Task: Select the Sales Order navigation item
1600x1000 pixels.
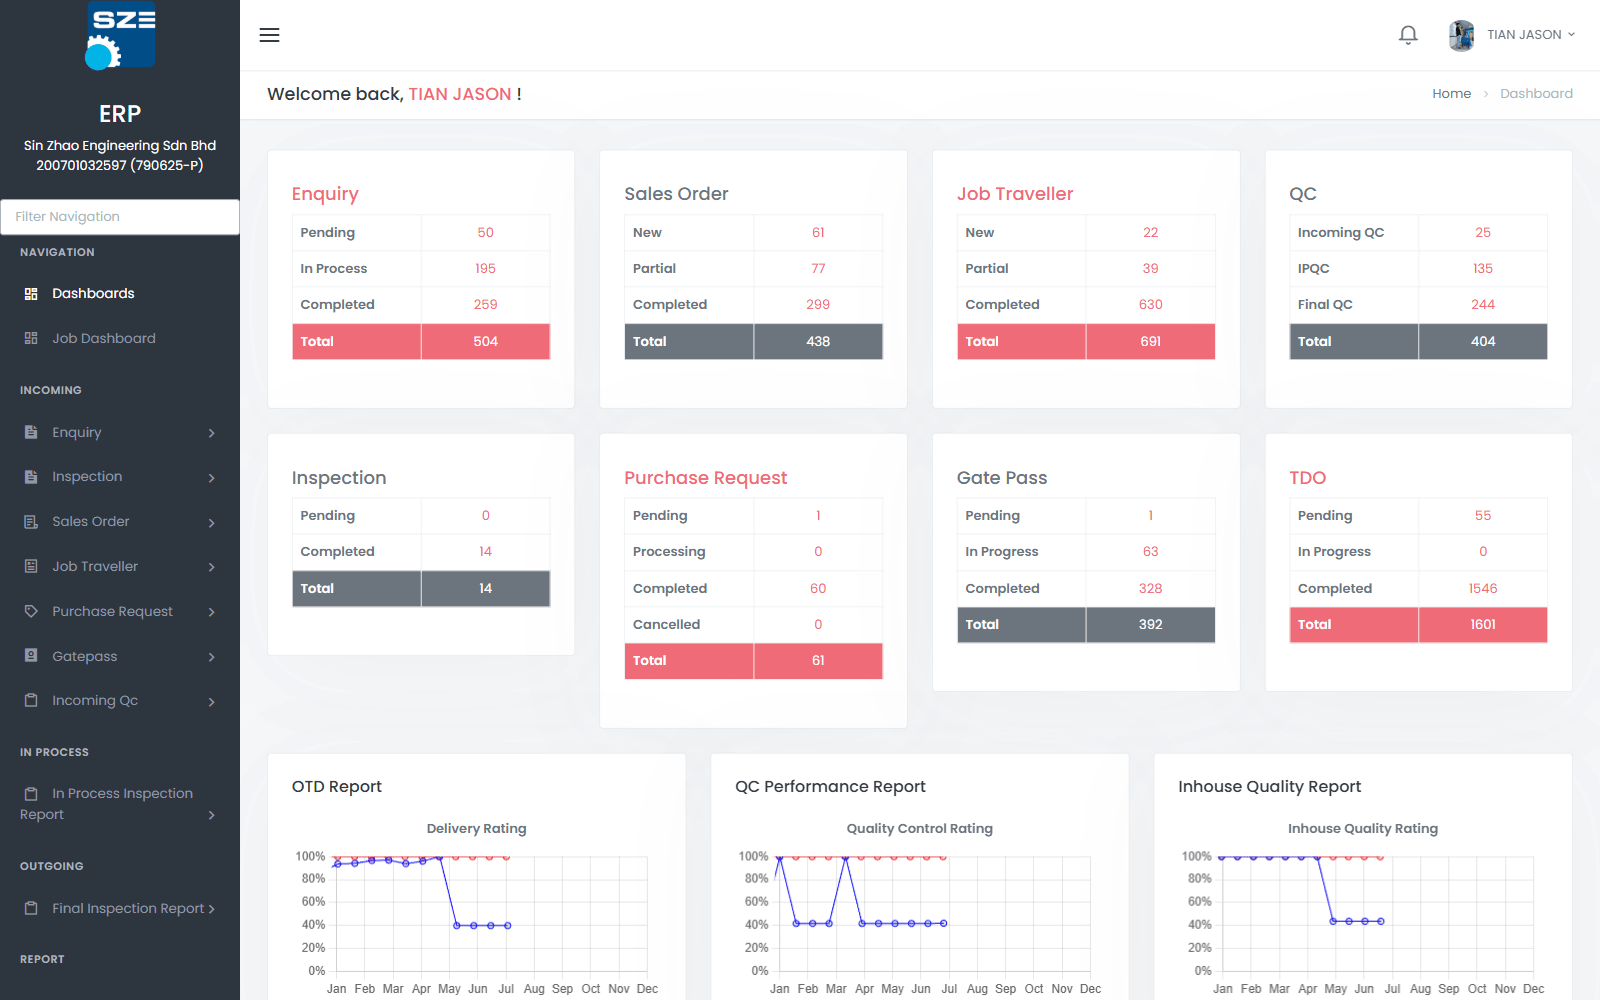Action: 120,522
